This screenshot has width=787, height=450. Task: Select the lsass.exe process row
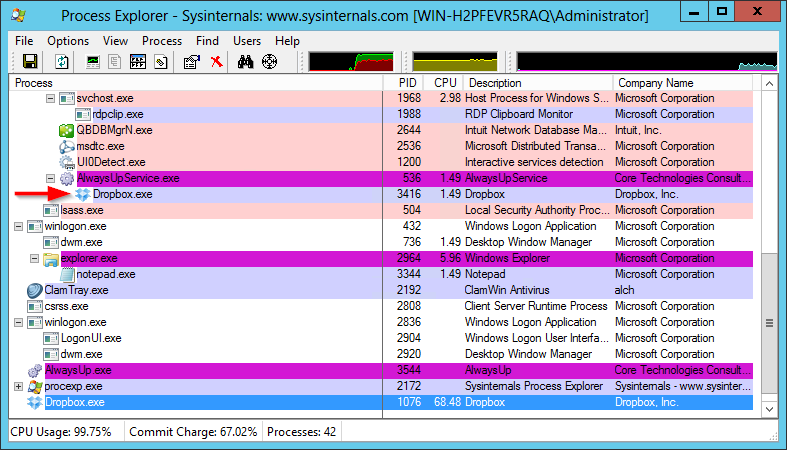[x=381, y=210]
